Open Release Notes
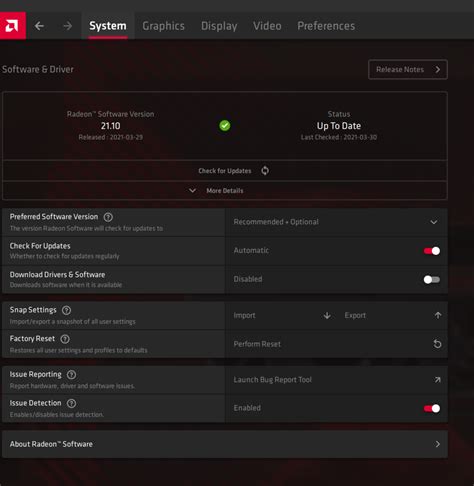 point(408,69)
